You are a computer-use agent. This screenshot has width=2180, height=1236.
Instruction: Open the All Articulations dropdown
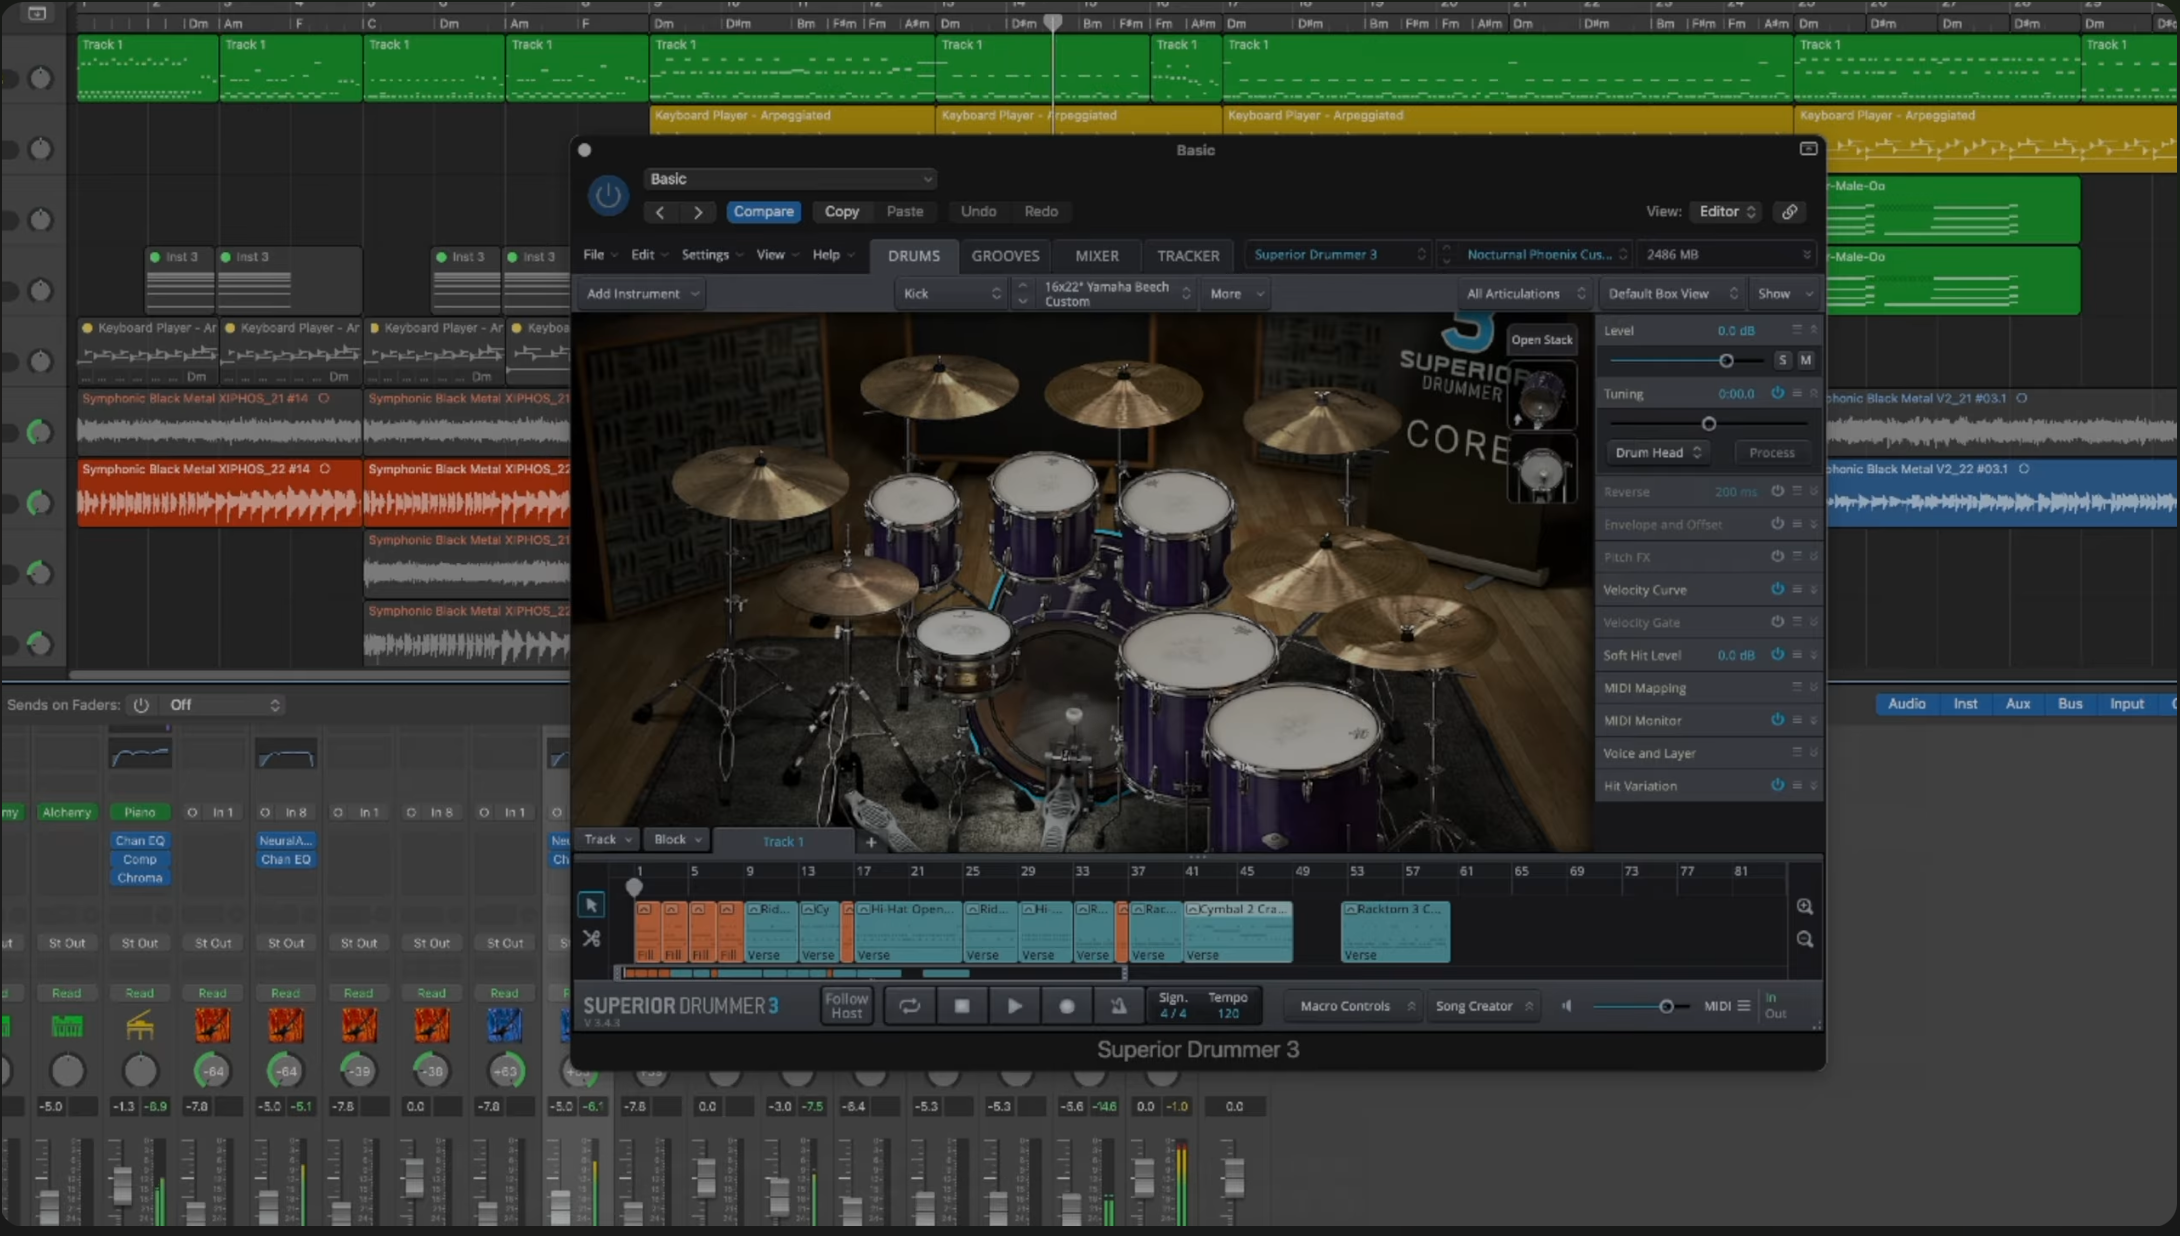[x=1523, y=294]
